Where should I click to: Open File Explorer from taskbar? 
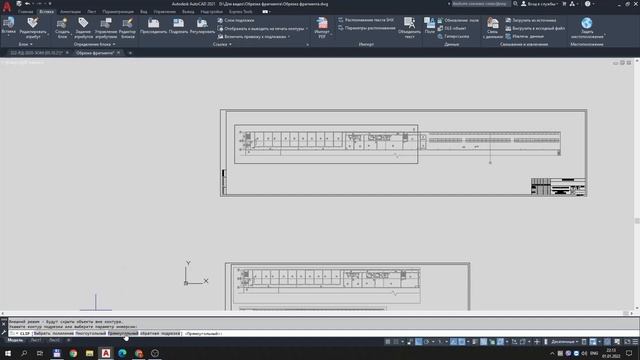tap(89, 353)
